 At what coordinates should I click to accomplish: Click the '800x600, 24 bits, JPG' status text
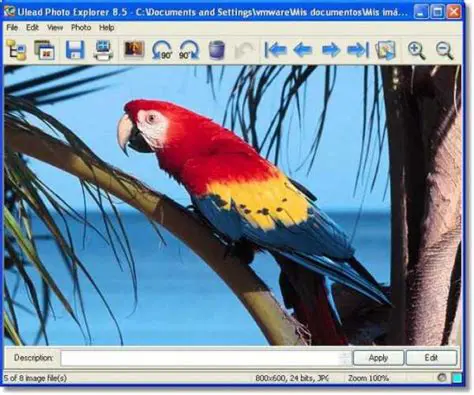[292, 378]
